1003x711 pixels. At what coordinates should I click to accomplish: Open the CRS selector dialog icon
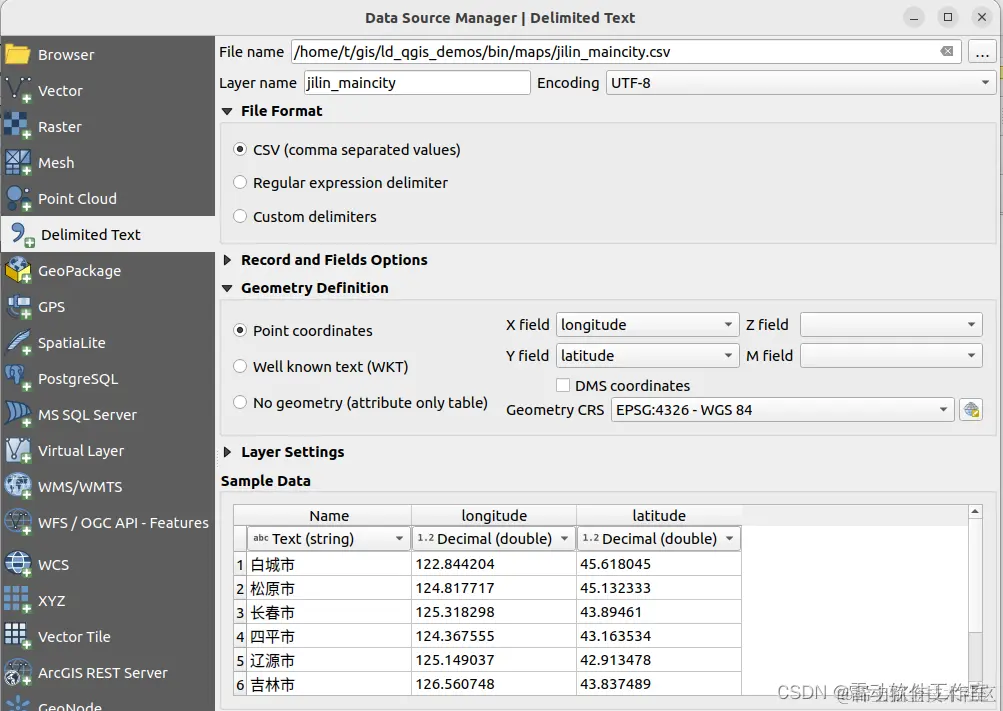pos(971,409)
